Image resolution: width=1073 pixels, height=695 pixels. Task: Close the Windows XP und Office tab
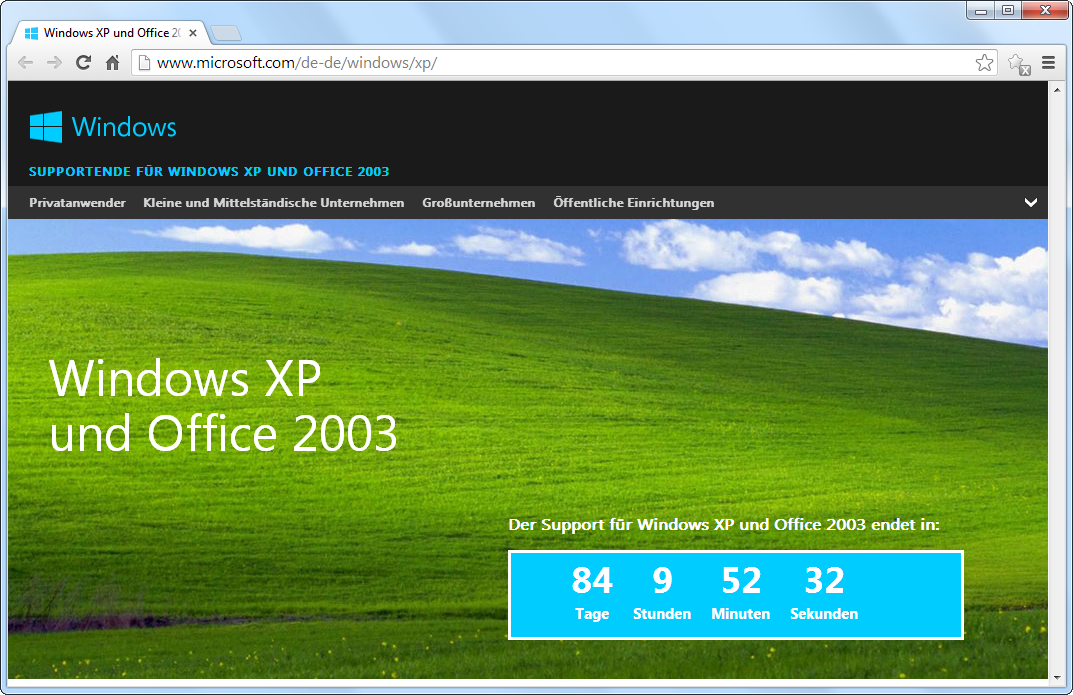(x=193, y=33)
